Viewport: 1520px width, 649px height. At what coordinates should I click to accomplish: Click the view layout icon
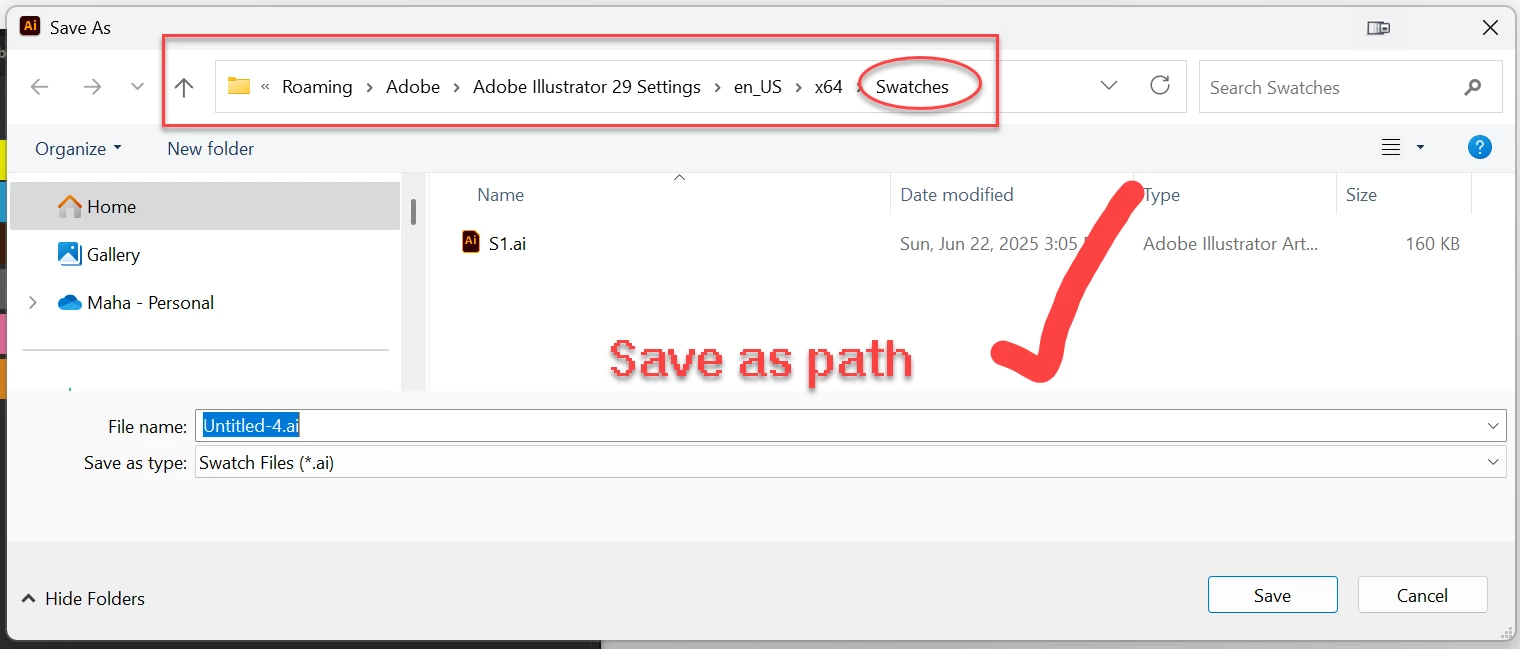click(x=1391, y=148)
